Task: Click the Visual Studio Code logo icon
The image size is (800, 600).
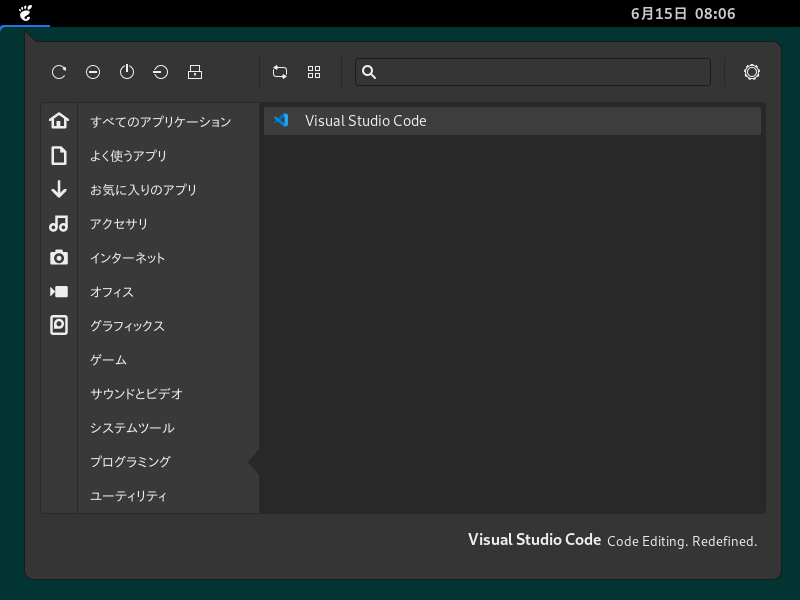Action: pyautogui.click(x=281, y=120)
